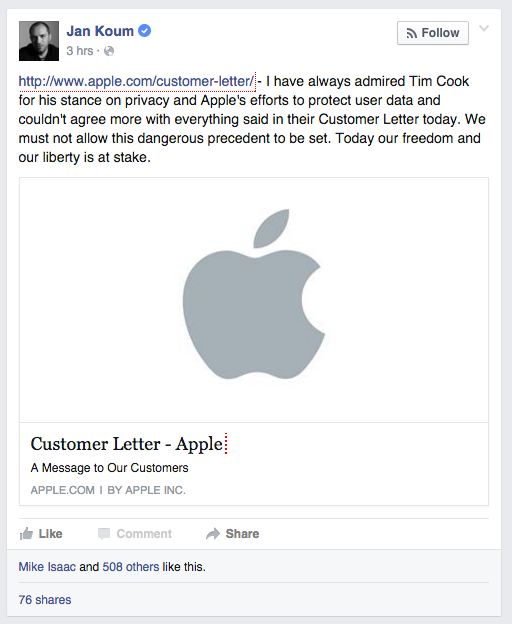
Task: Click the Share arrow icon
Action: click(213, 534)
